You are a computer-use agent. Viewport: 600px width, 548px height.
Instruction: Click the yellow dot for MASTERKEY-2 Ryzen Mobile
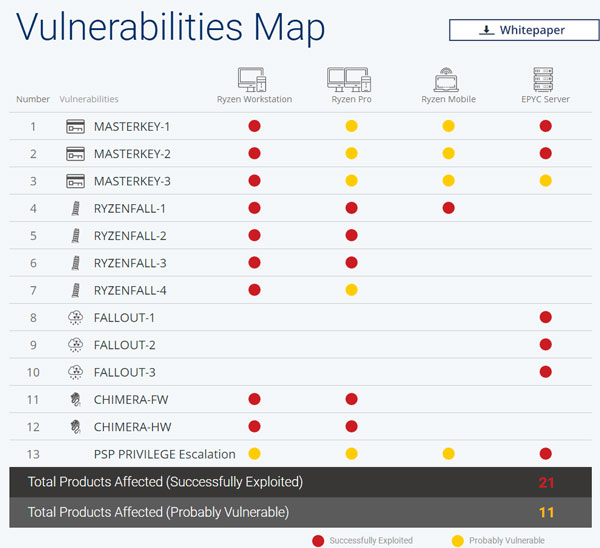pyautogui.click(x=448, y=153)
